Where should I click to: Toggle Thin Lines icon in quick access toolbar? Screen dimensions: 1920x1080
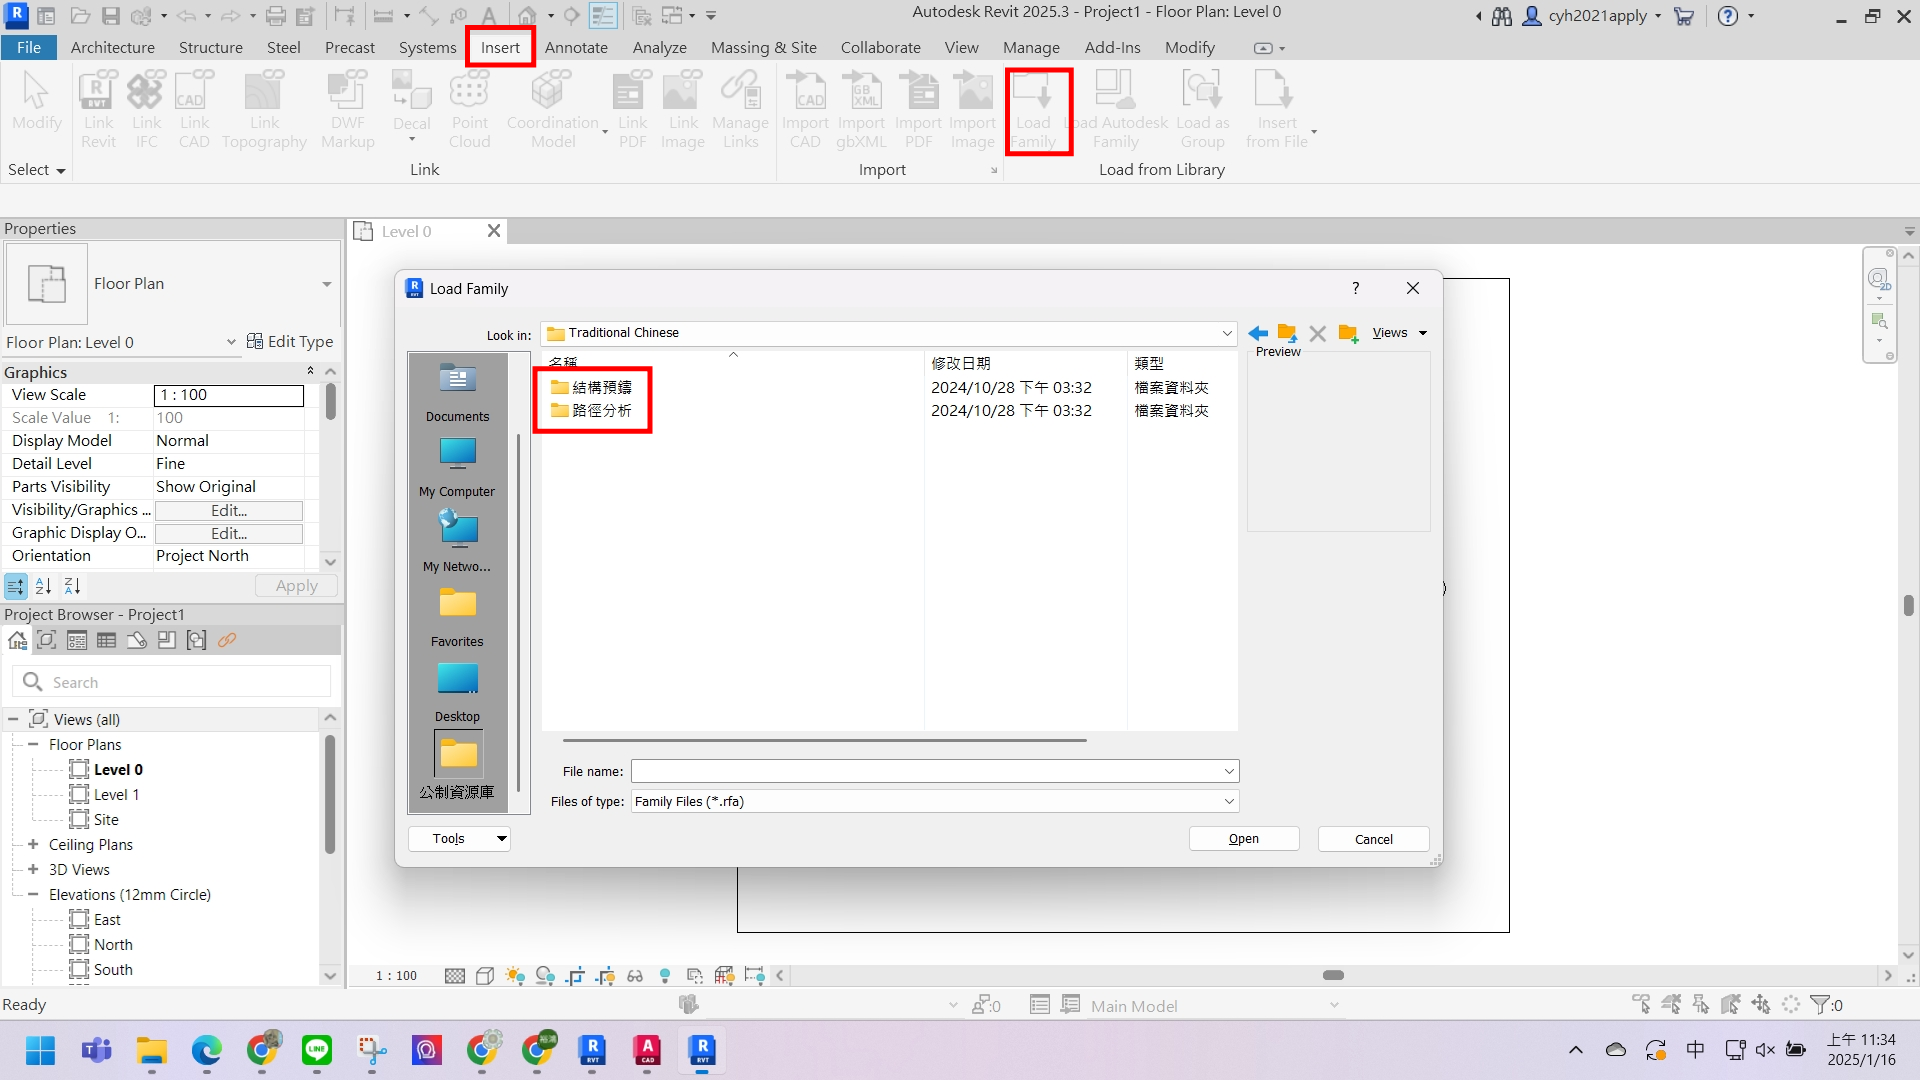pos(603,16)
